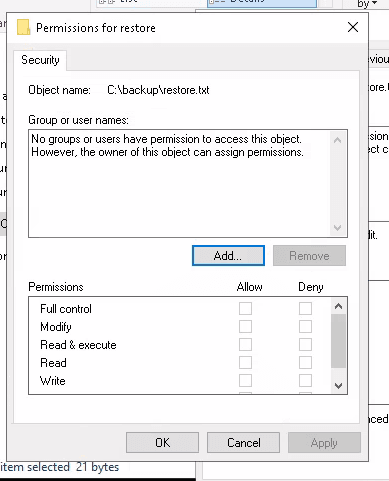
Task: Click the Read & execute label
Action: (78, 345)
